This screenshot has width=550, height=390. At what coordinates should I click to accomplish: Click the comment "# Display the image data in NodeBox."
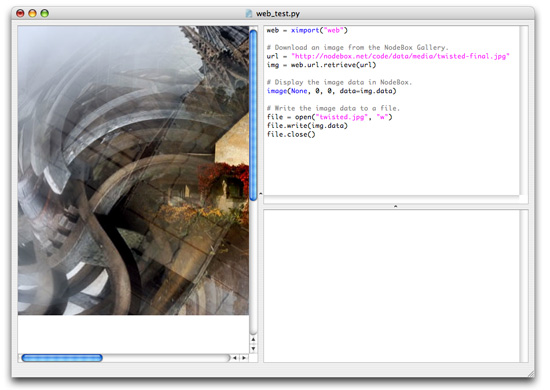(339, 82)
